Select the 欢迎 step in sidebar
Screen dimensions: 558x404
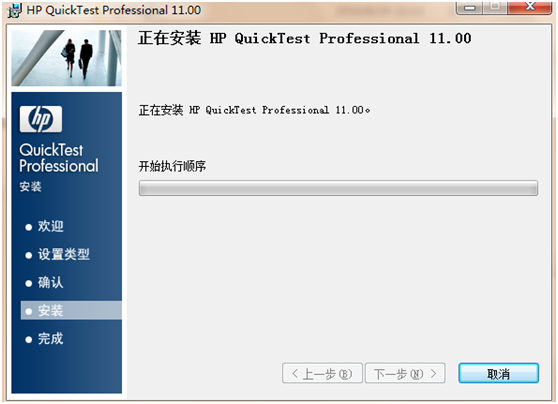tap(45, 226)
